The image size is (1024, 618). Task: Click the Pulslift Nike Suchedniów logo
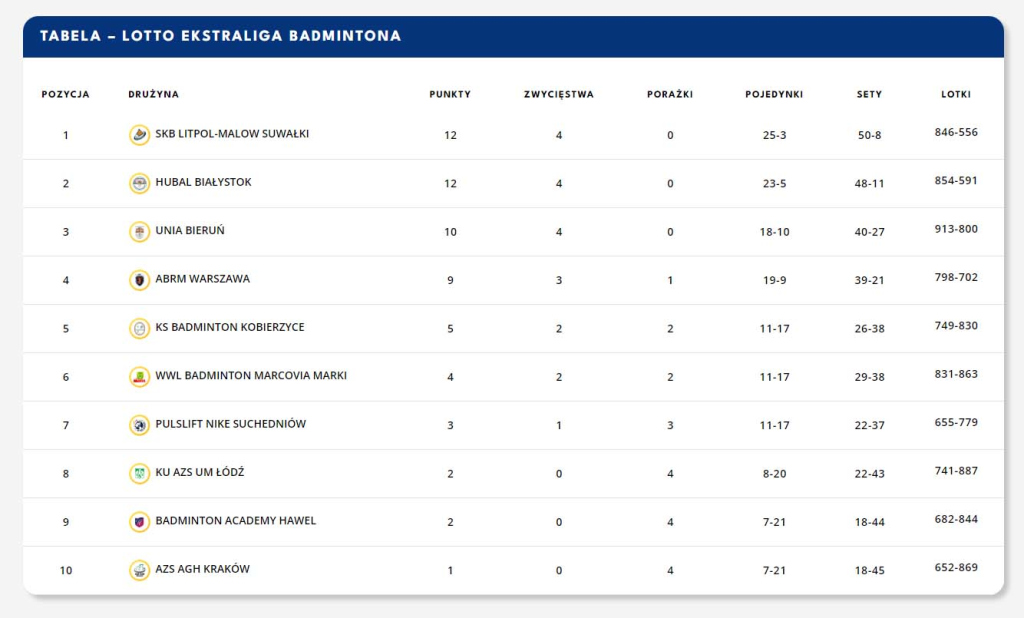click(x=140, y=425)
